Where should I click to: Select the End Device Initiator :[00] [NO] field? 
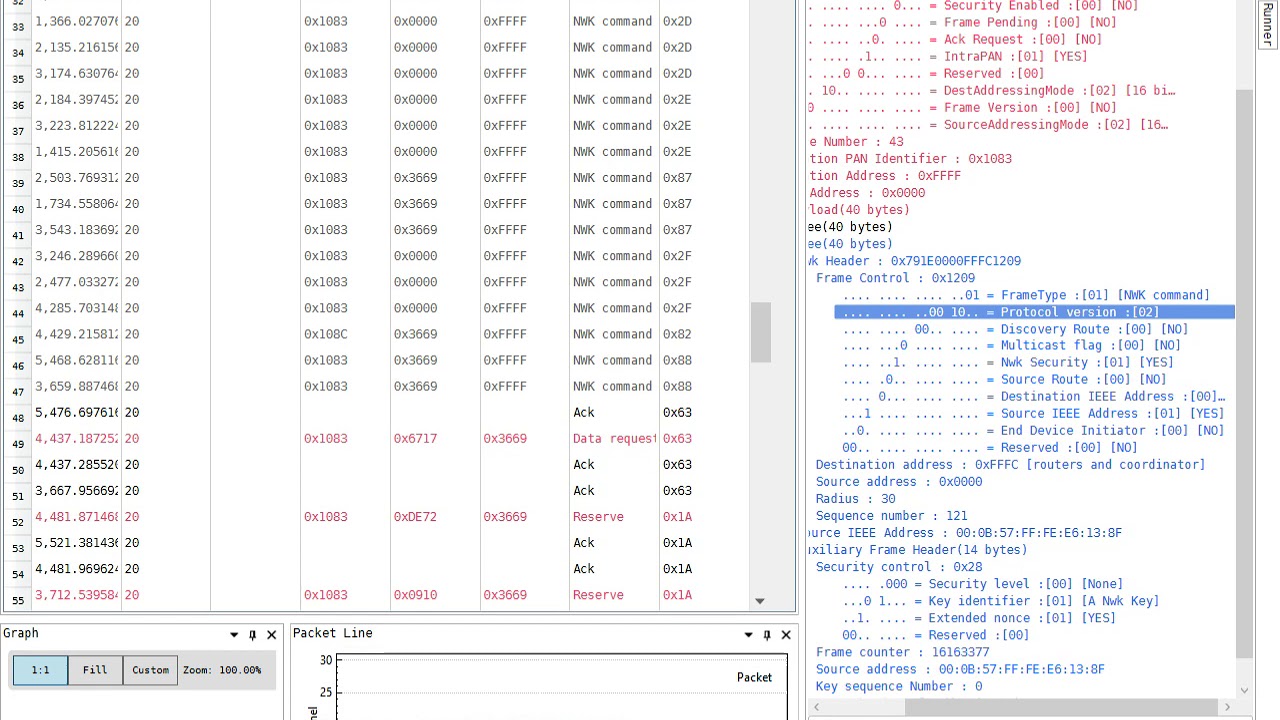(1032, 431)
